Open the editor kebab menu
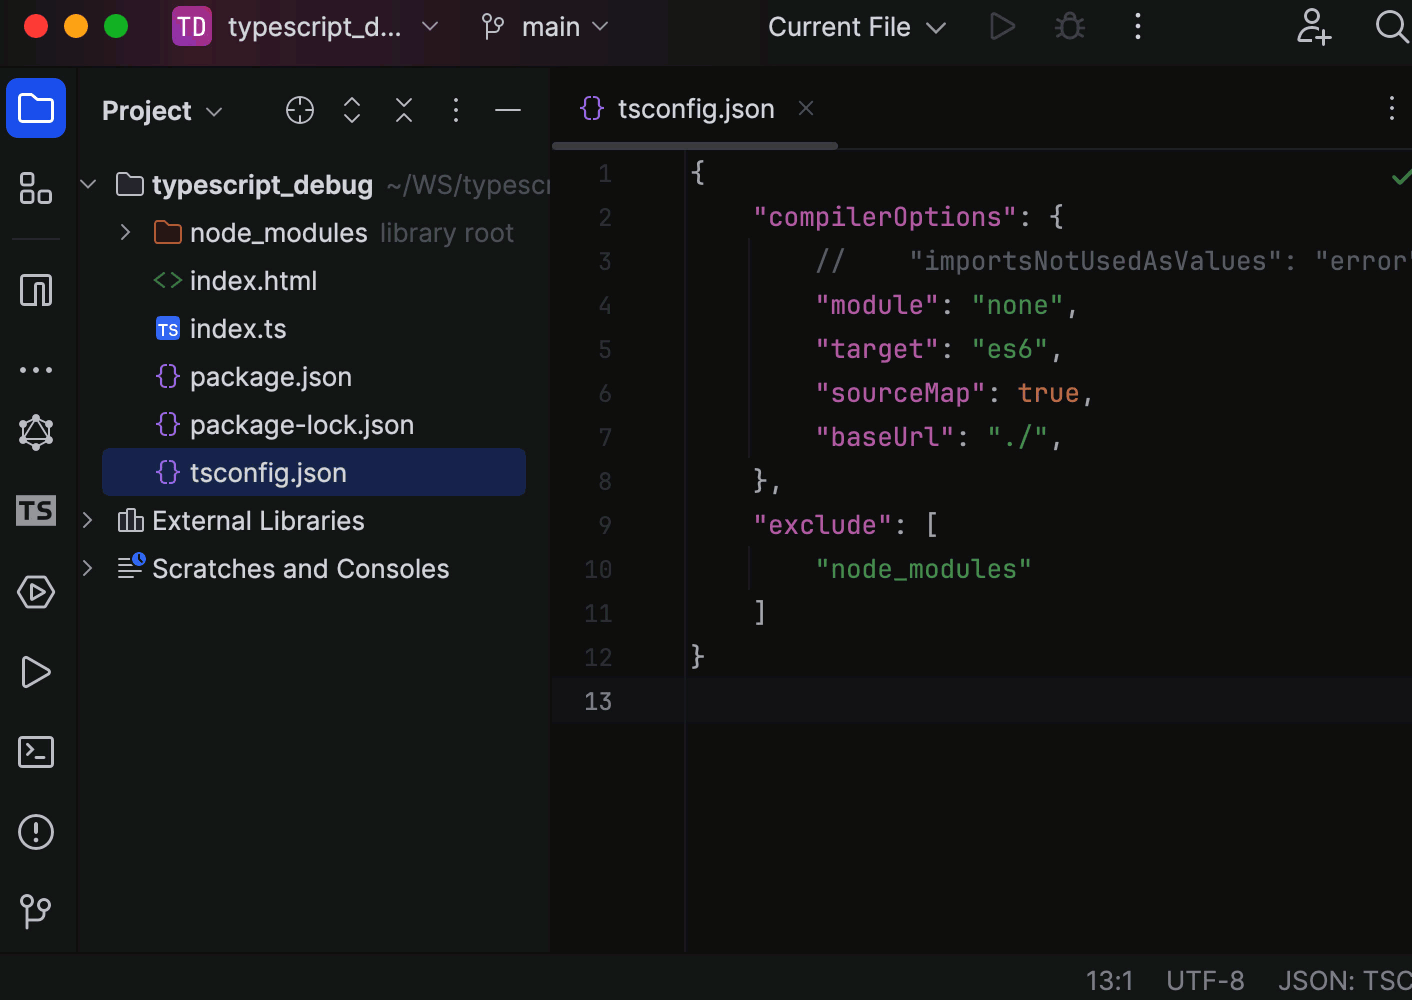The width and height of the screenshot is (1412, 1000). [x=1391, y=108]
